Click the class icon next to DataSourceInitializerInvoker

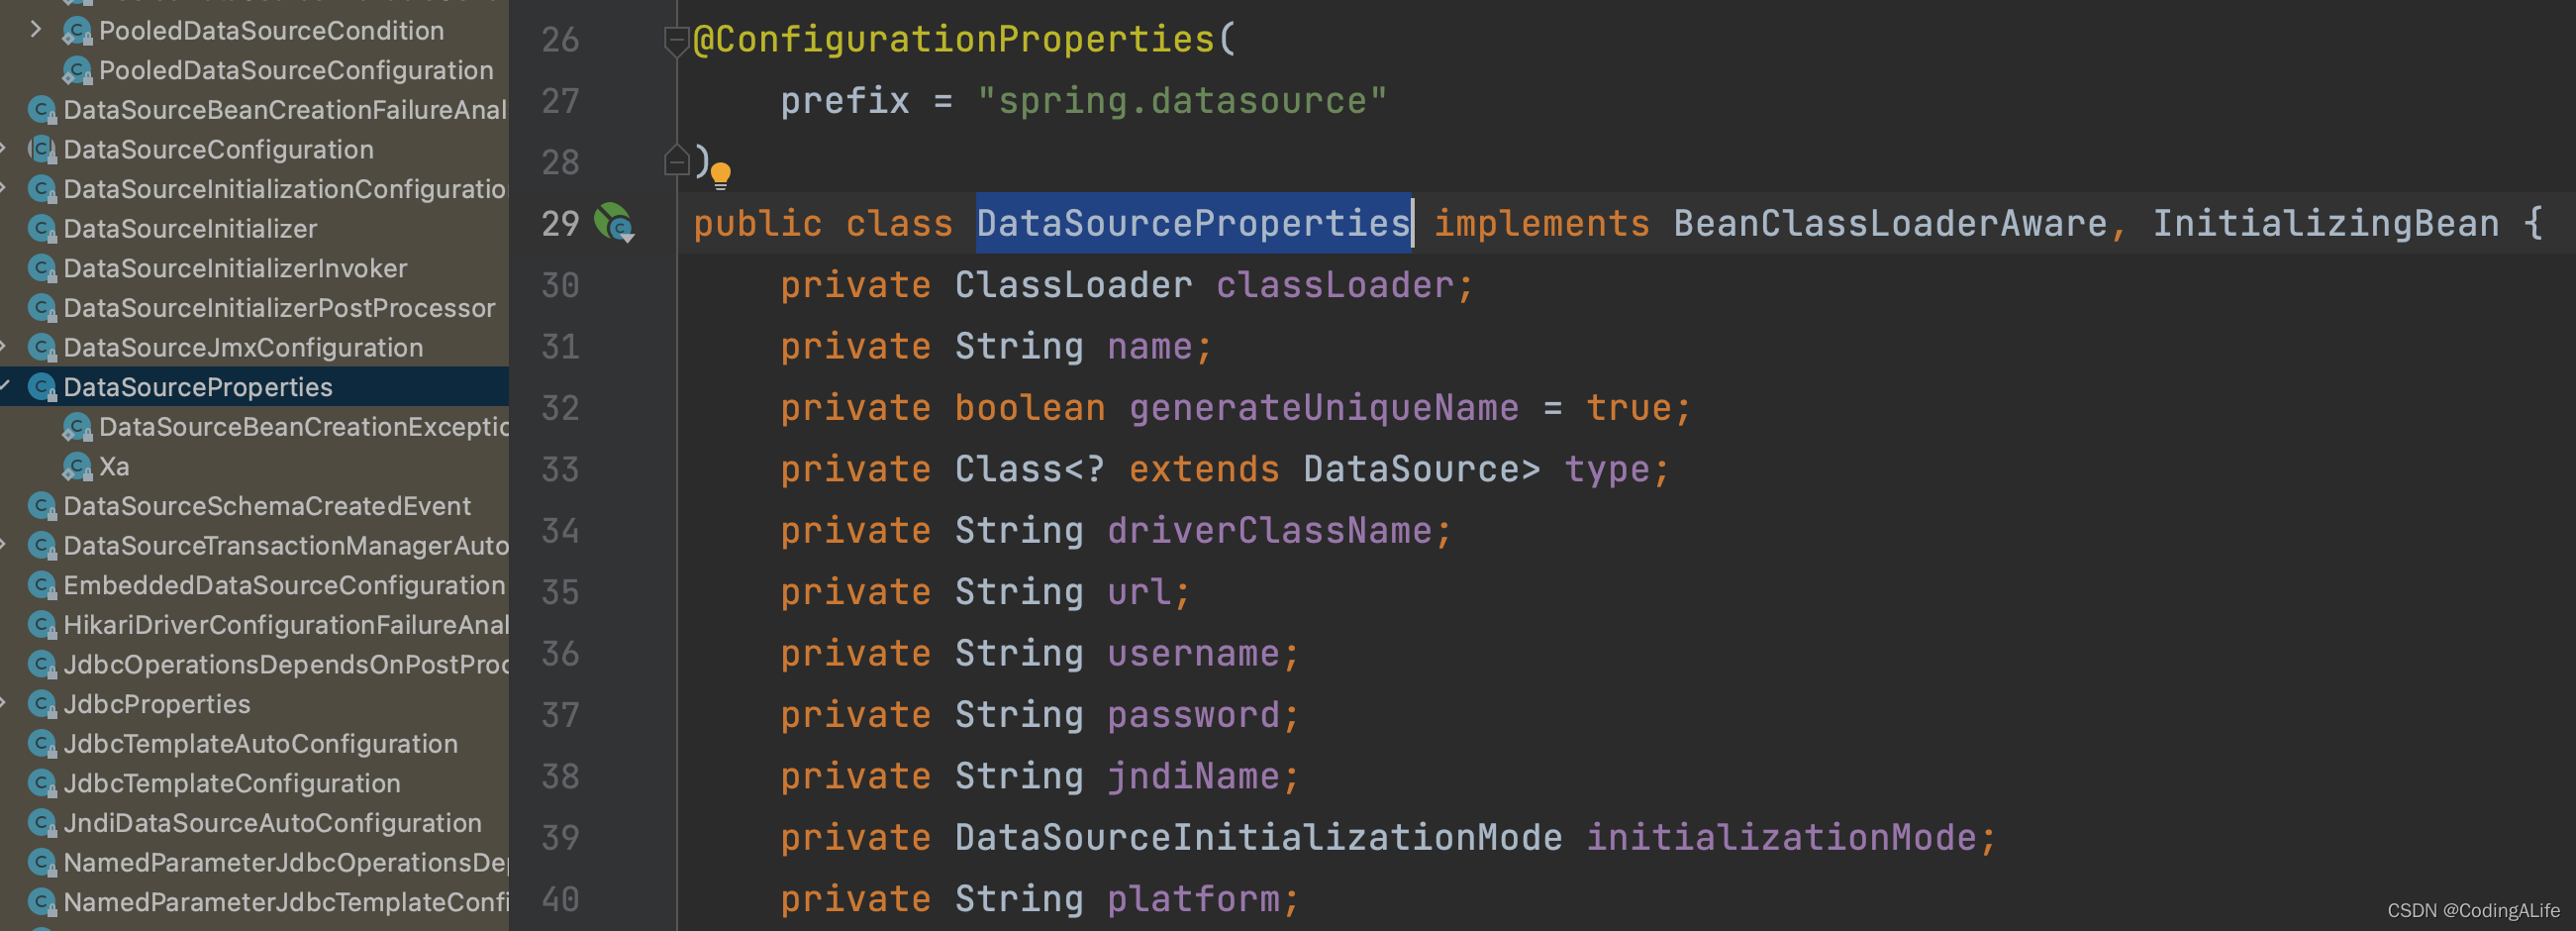(x=40, y=268)
